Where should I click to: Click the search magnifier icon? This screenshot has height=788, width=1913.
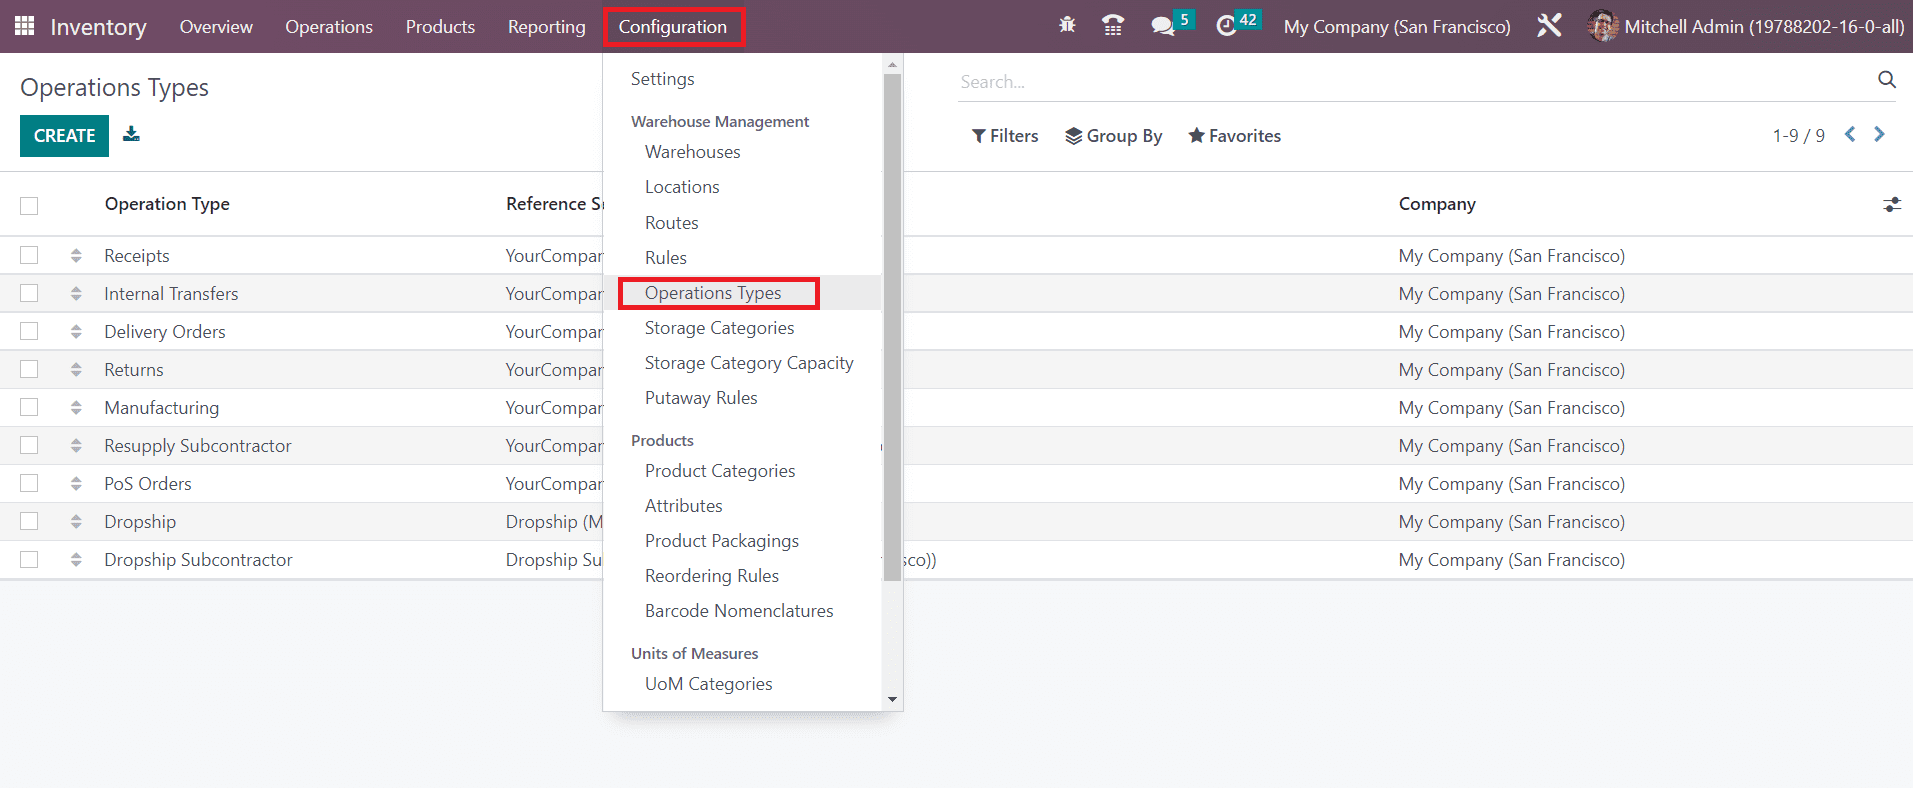[x=1886, y=80]
